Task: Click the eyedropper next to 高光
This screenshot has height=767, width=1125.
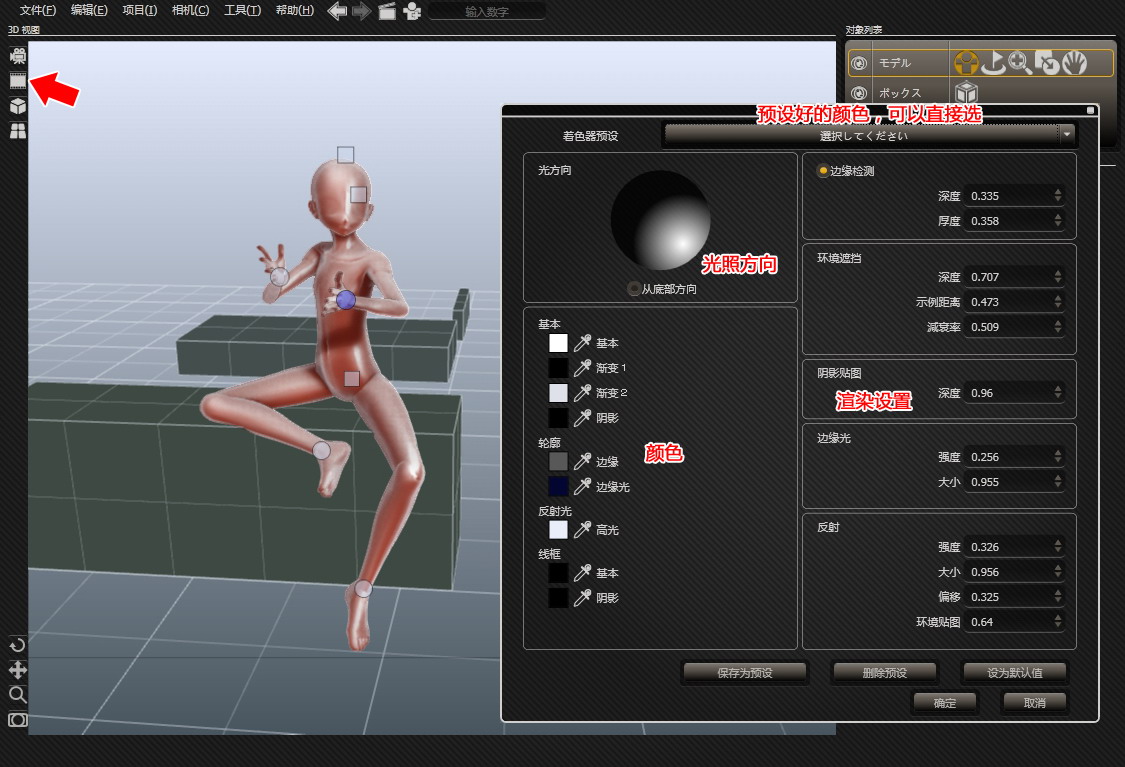Action: tap(582, 530)
